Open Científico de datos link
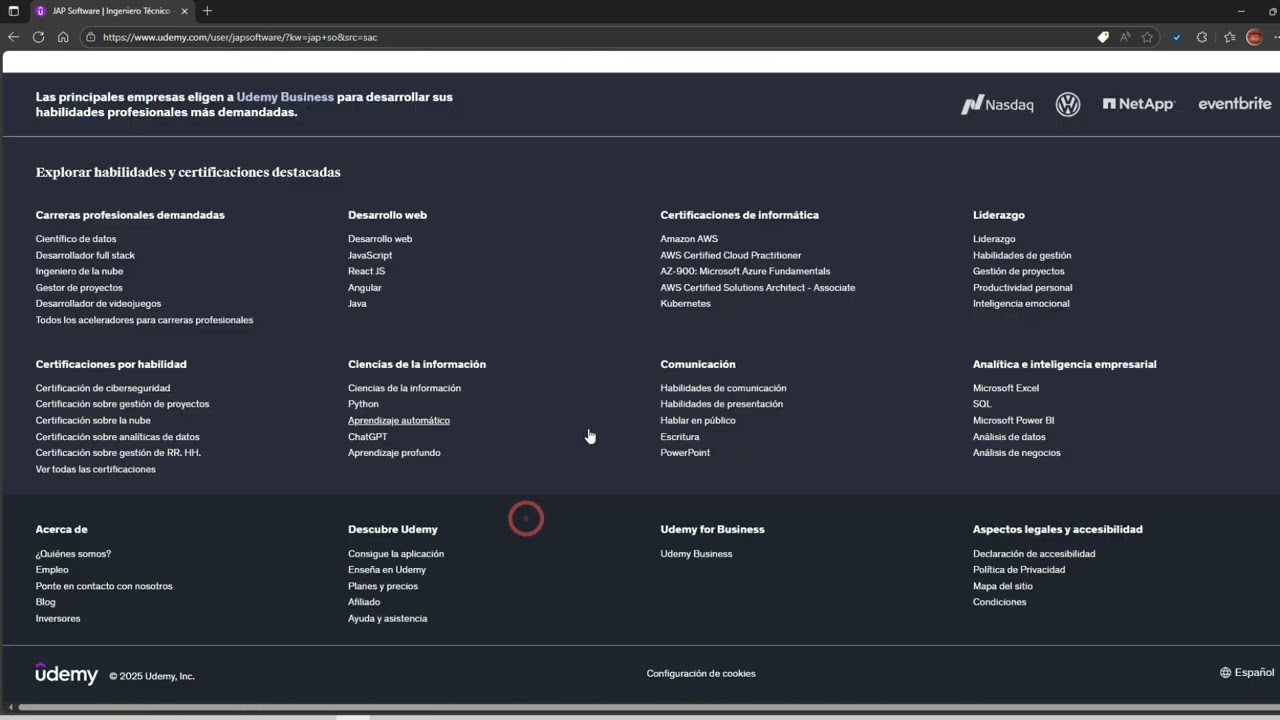The image size is (1280, 720). pyautogui.click(x=76, y=239)
